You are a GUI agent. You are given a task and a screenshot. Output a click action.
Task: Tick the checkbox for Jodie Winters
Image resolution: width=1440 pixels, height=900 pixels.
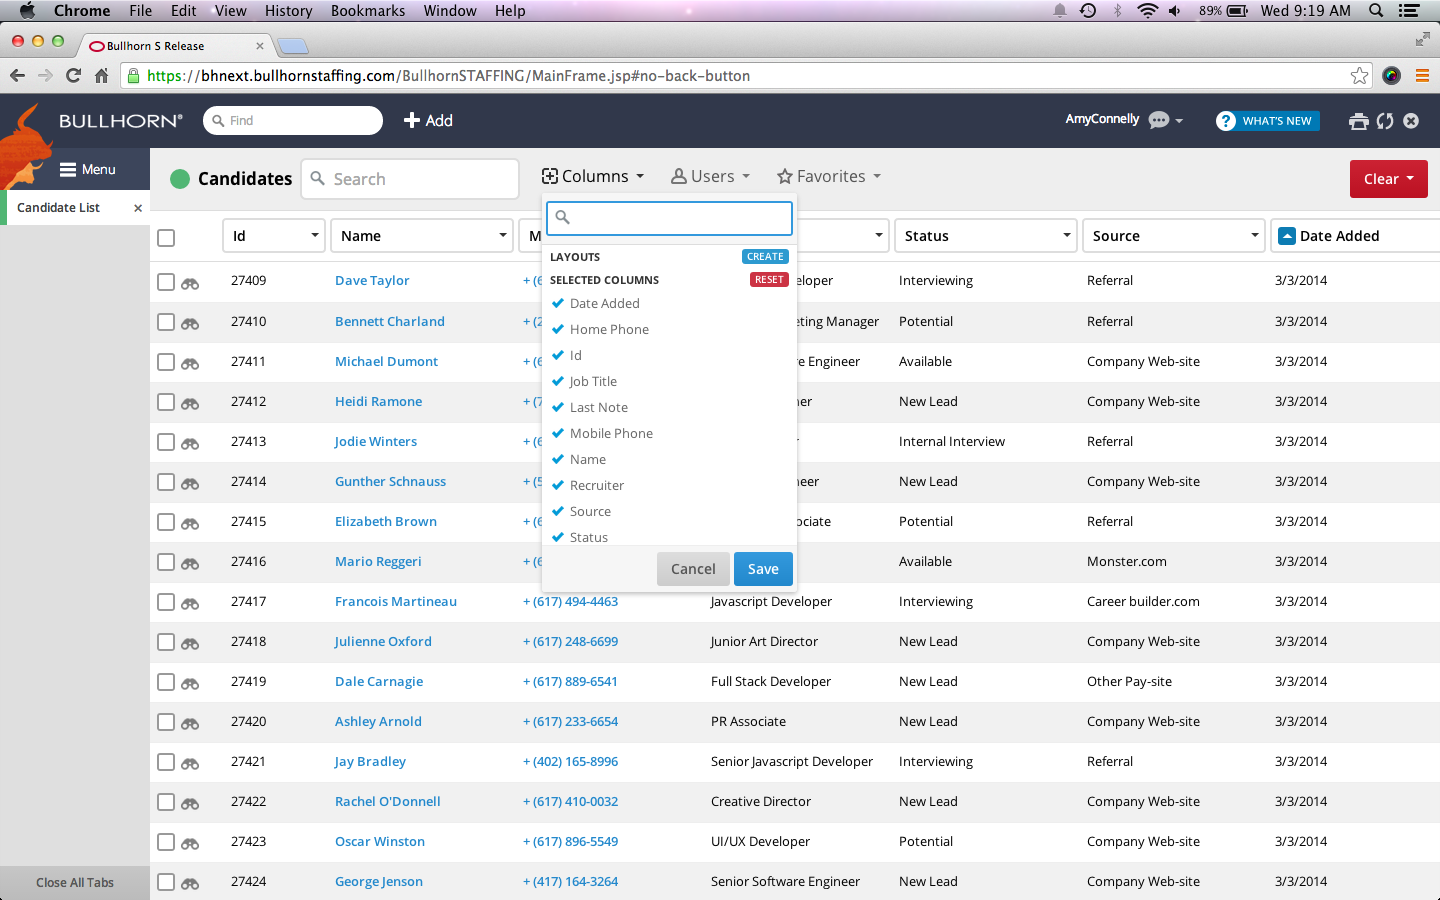pos(166,442)
